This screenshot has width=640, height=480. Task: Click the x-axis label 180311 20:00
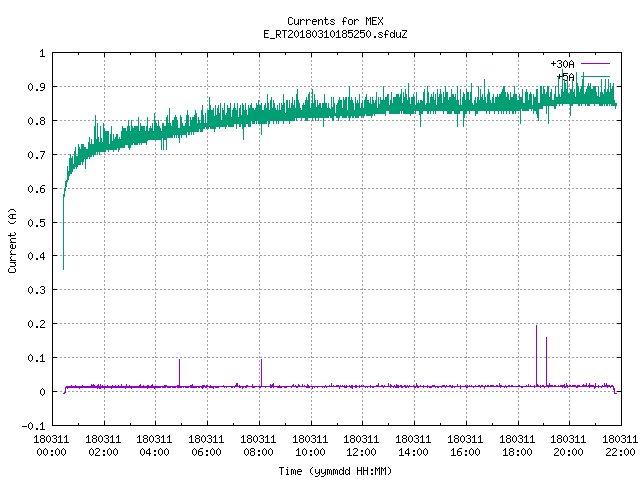568,446
